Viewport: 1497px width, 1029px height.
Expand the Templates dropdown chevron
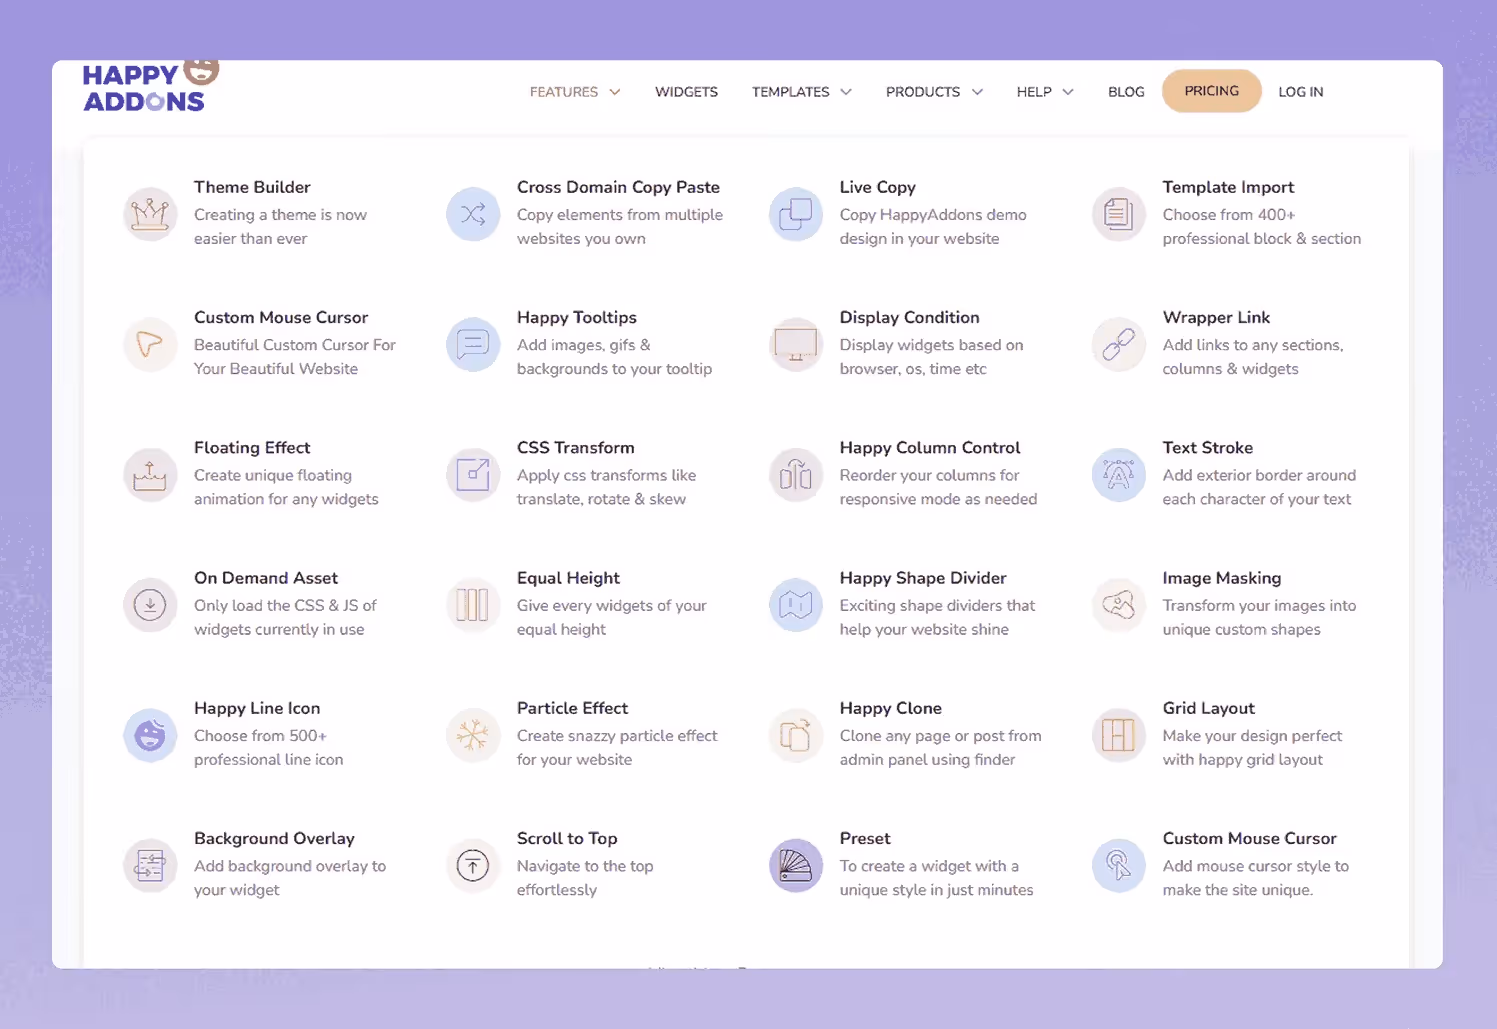tap(846, 92)
